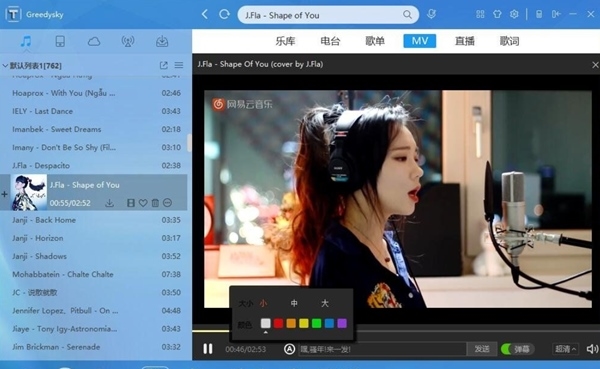
Task: Click the danmaku text input field
Action: point(382,349)
